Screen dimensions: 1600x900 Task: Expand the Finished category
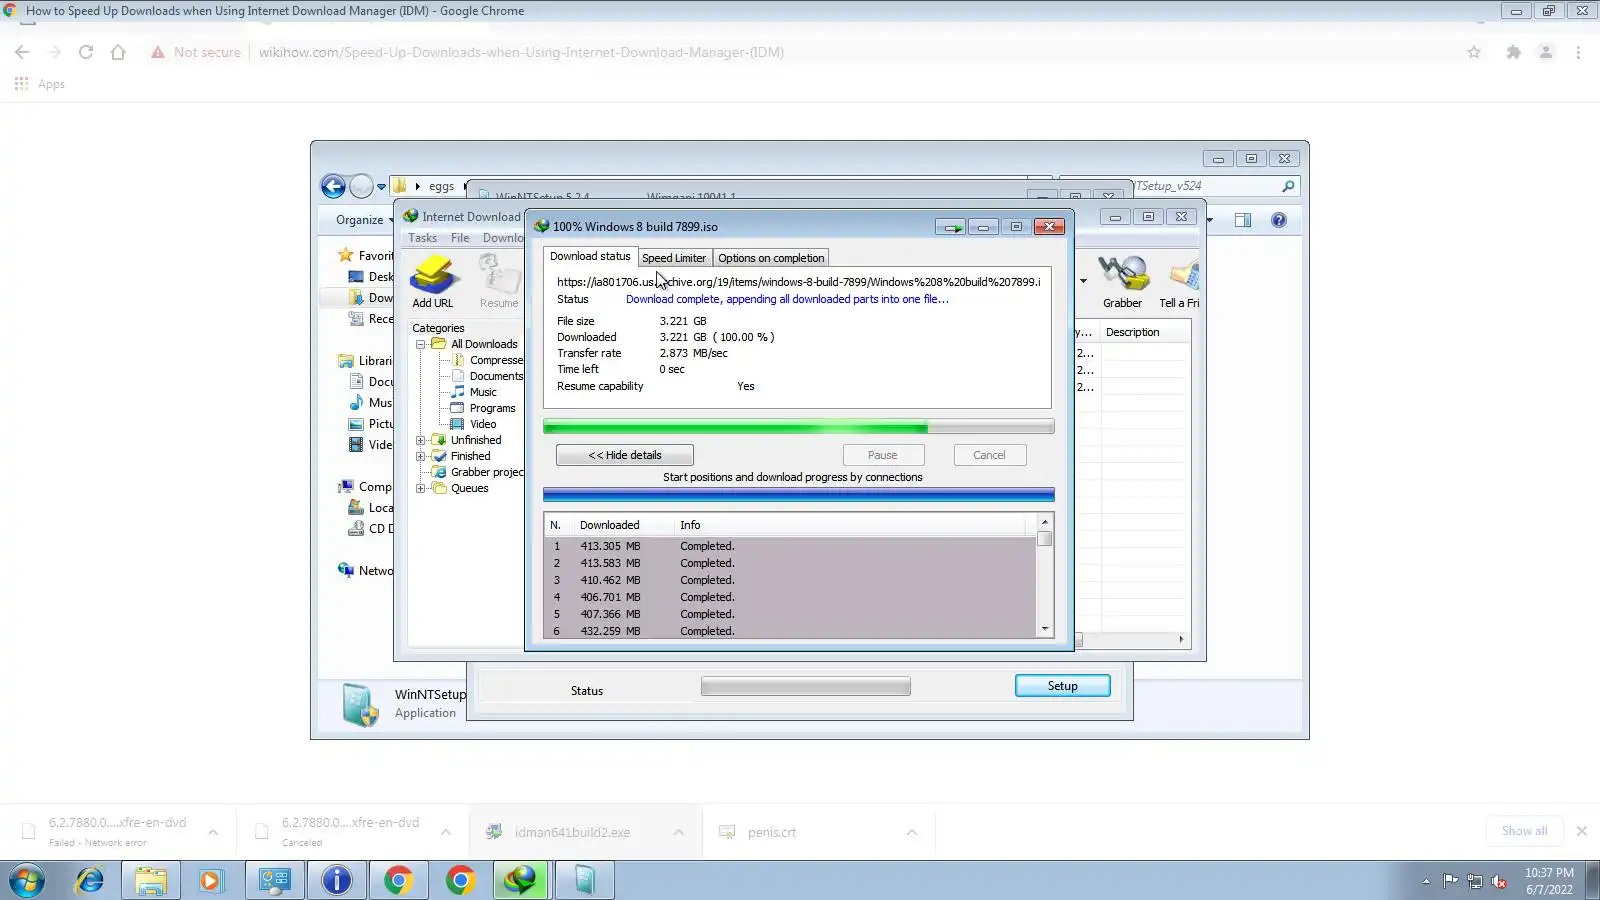tap(421, 456)
